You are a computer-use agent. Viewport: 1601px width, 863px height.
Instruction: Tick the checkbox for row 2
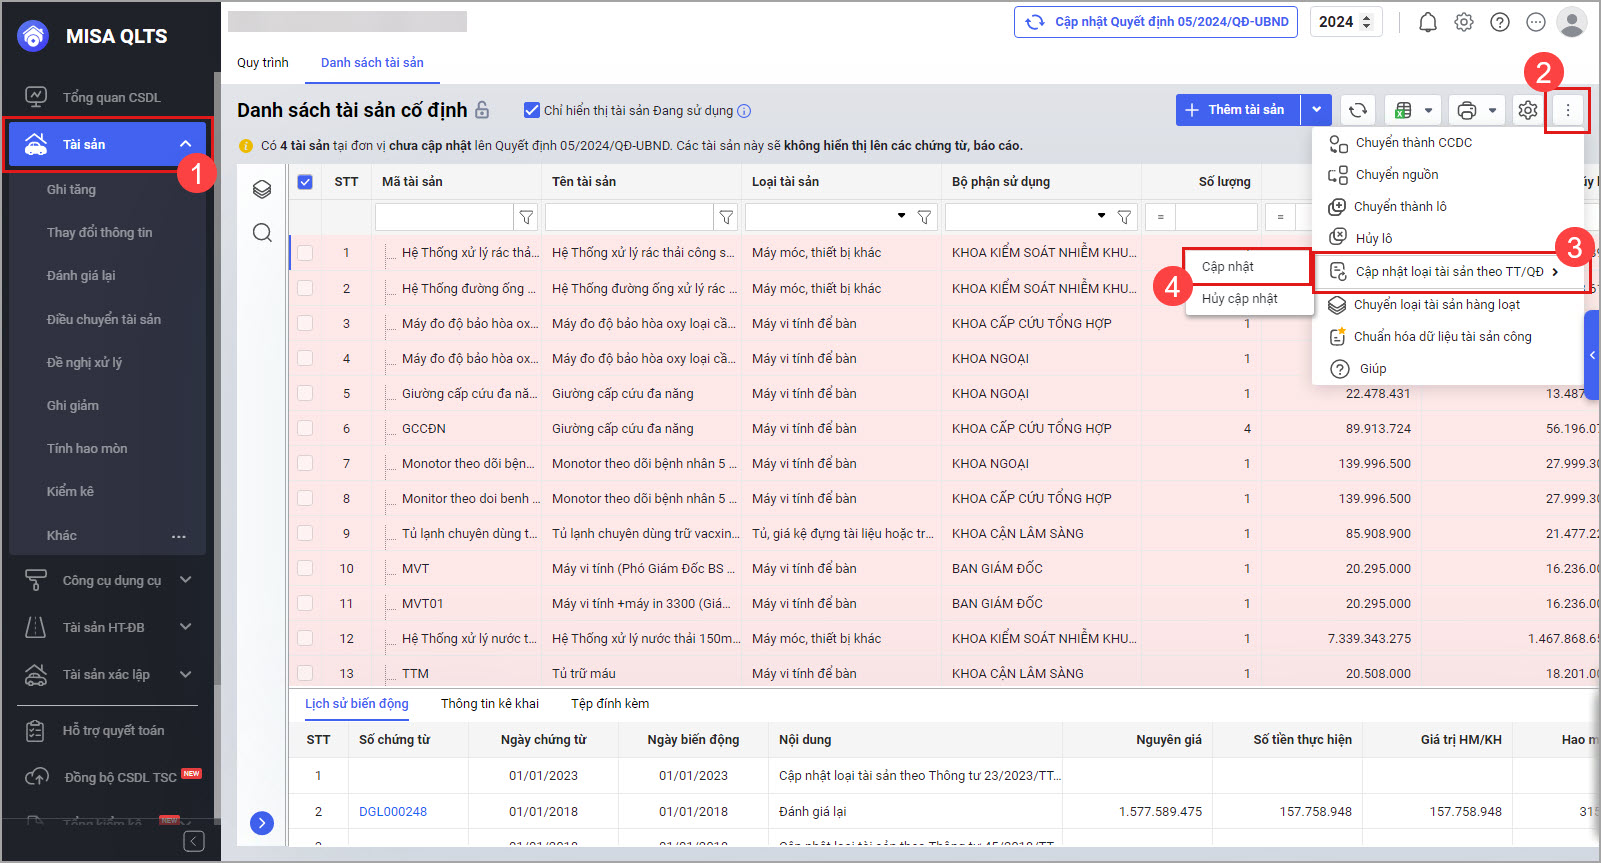[305, 288]
